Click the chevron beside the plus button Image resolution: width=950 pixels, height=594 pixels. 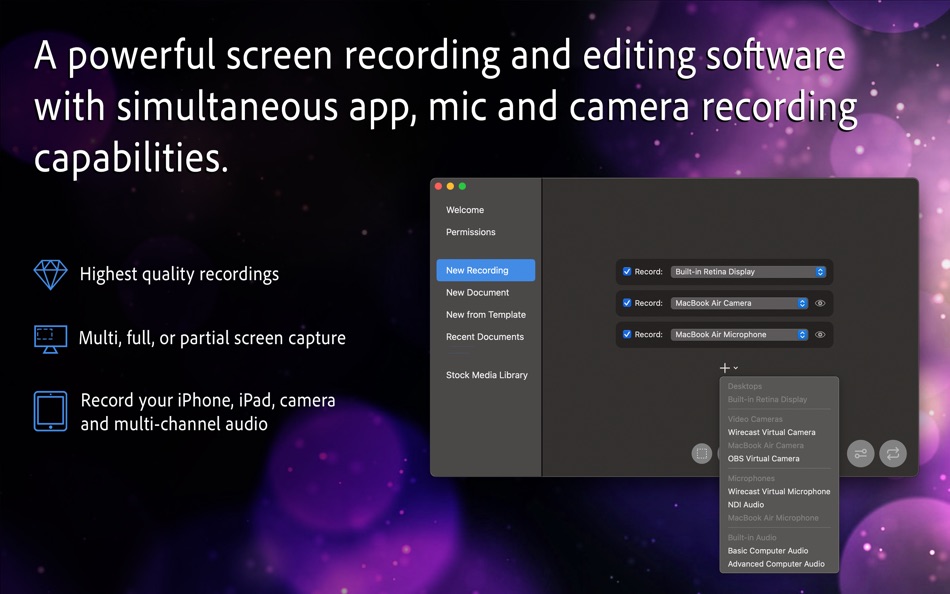click(736, 368)
